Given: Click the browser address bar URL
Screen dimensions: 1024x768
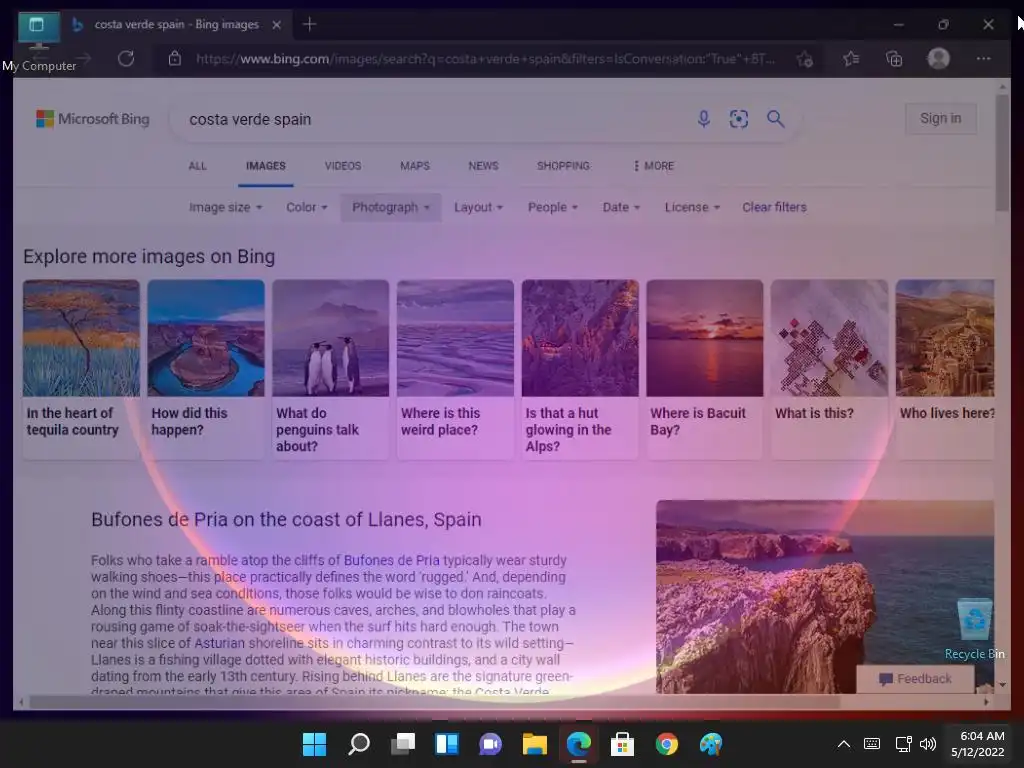Looking at the screenshot, I should tap(485, 59).
